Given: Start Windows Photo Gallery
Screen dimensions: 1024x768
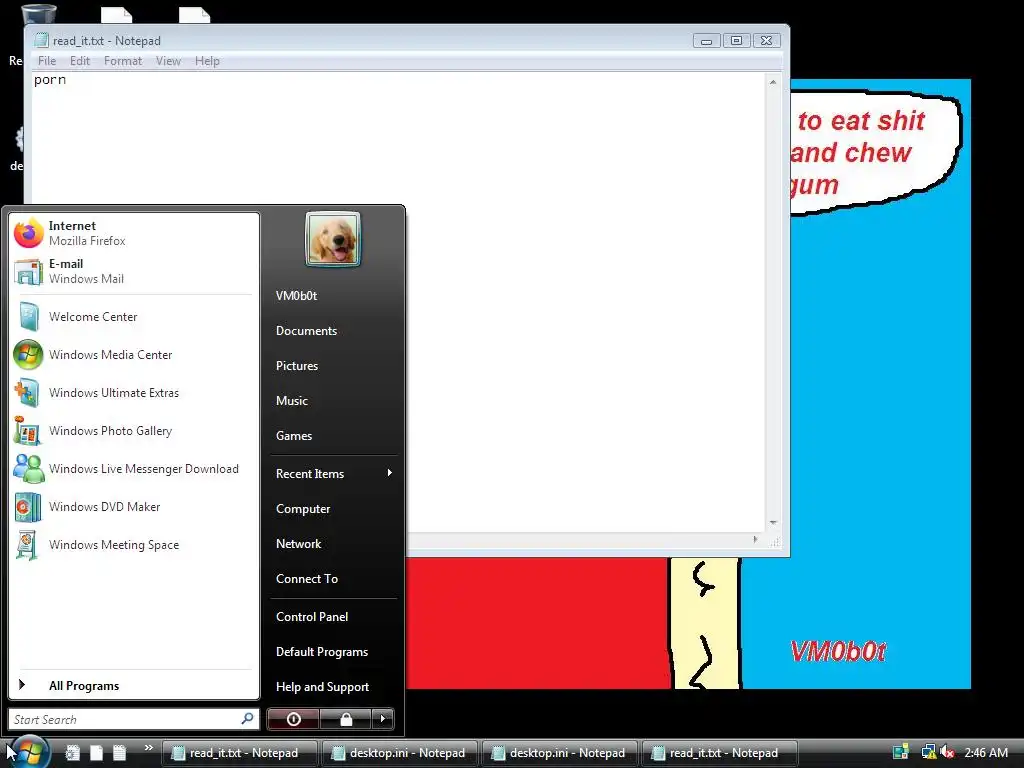Looking at the screenshot, I should 133,430.
